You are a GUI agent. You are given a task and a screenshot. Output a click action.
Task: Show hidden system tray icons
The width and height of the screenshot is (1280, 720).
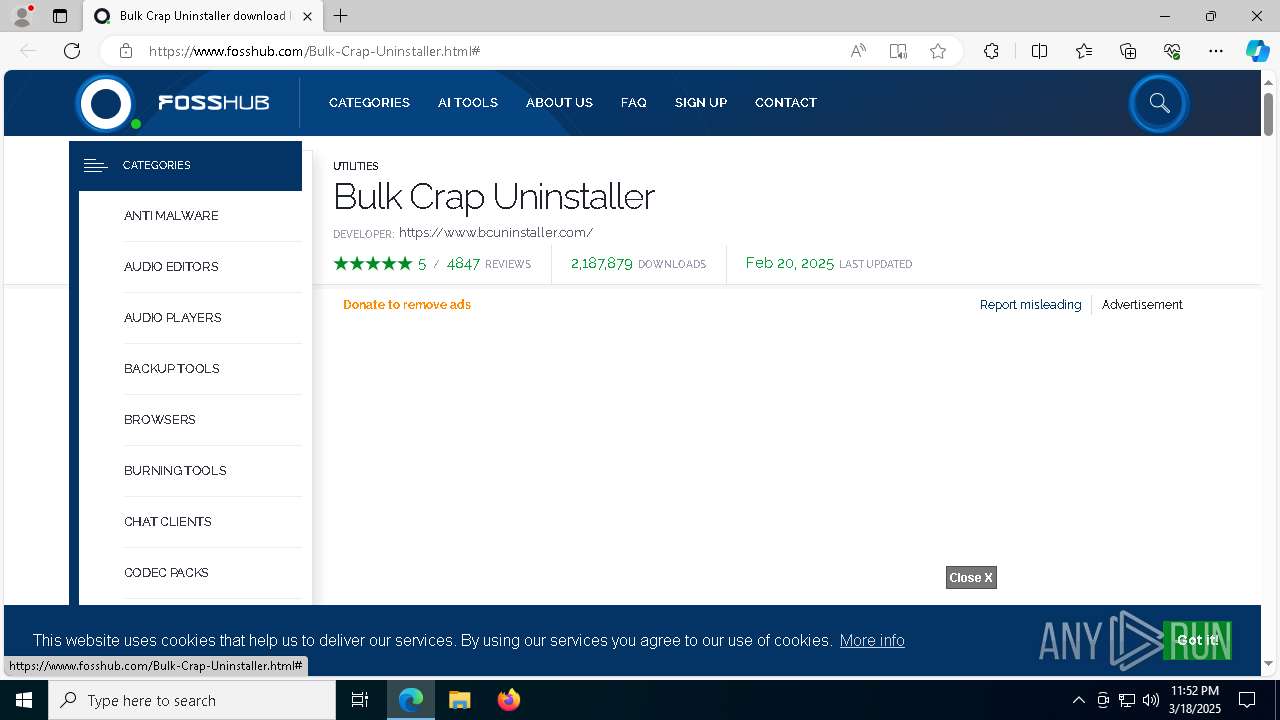[x=1078, y=700]
